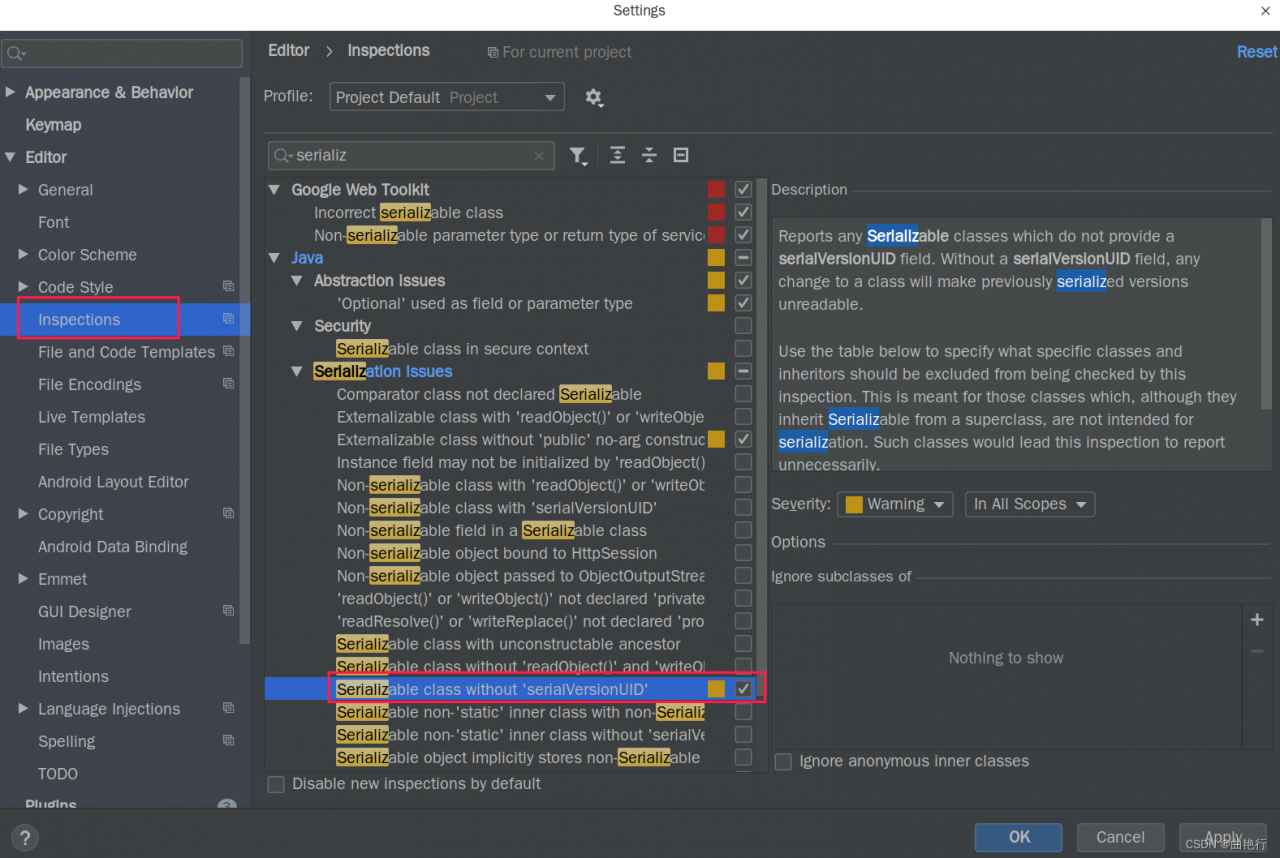Image resolution: width=1280 pixels, height=858 pixels.
Task: Check 'Disable new inspections by default'
Action: pyautogui.click(x=276, y=784)
